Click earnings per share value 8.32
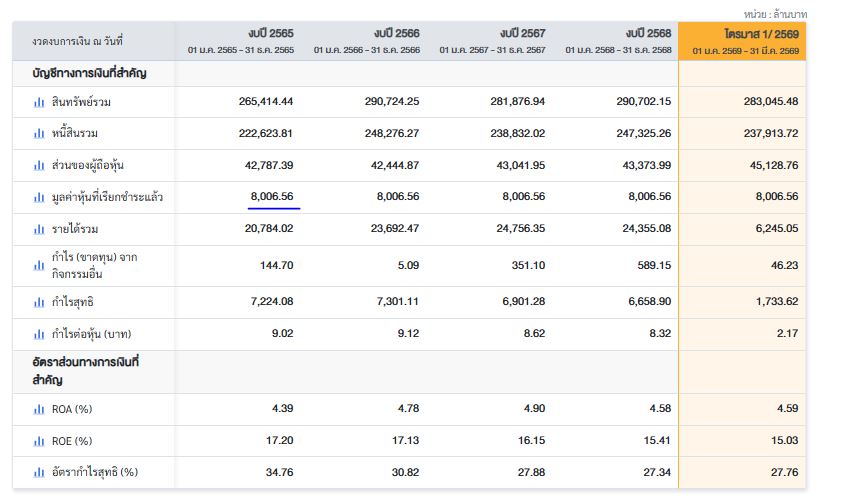Screen dimensions: 849x499 [660, 333]
